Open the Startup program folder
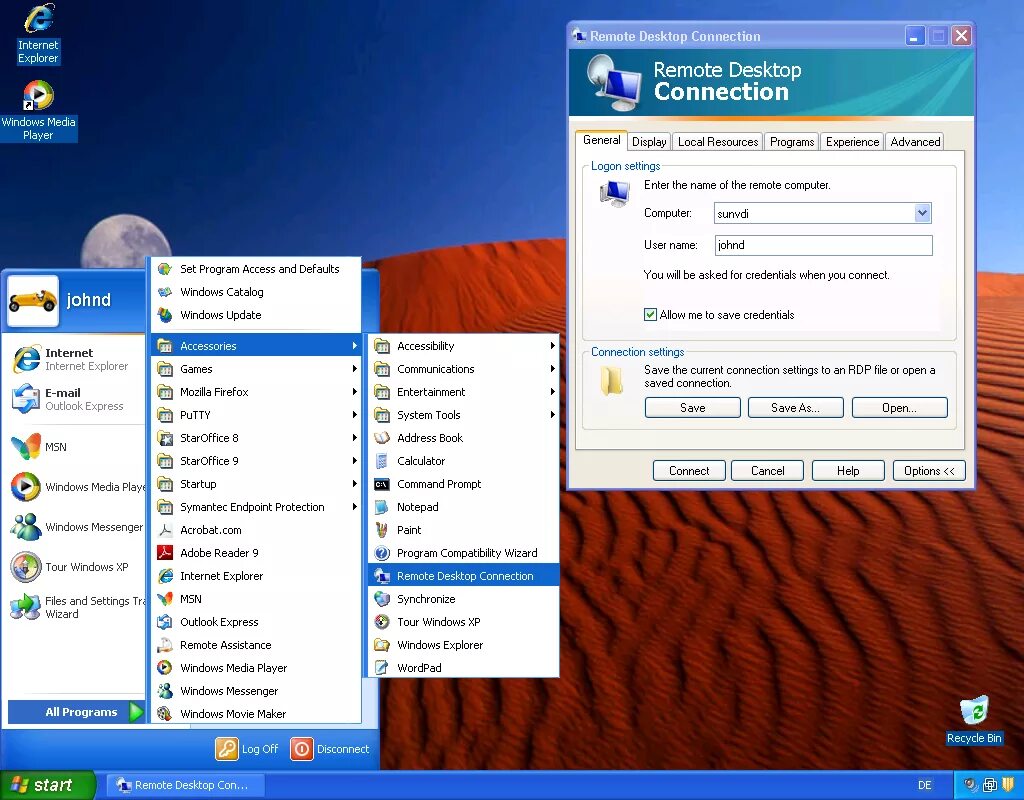 pos(257,484)
